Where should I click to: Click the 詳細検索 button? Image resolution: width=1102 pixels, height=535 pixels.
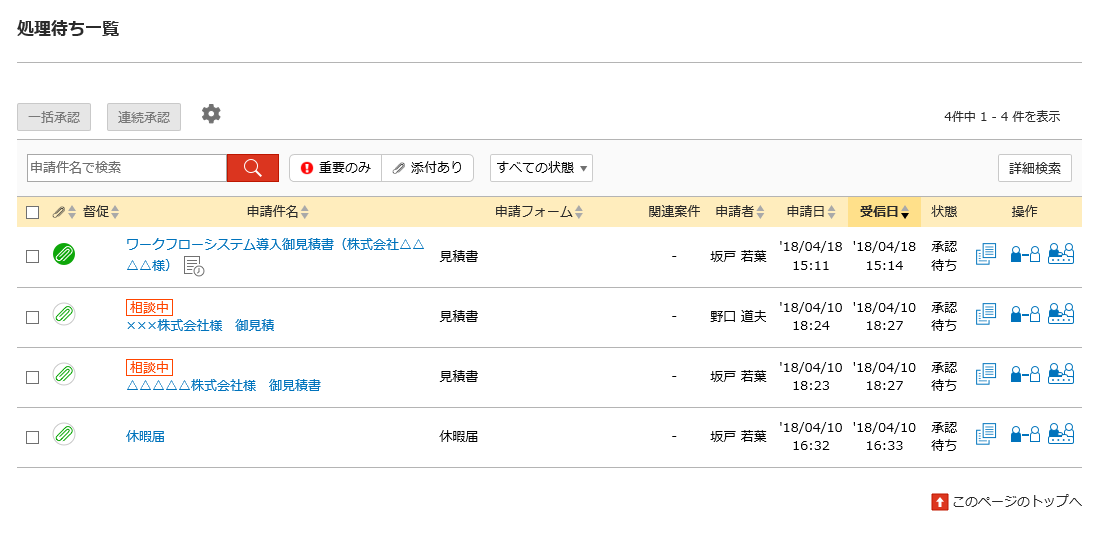pyautogui.click(x=1035, y=168)
